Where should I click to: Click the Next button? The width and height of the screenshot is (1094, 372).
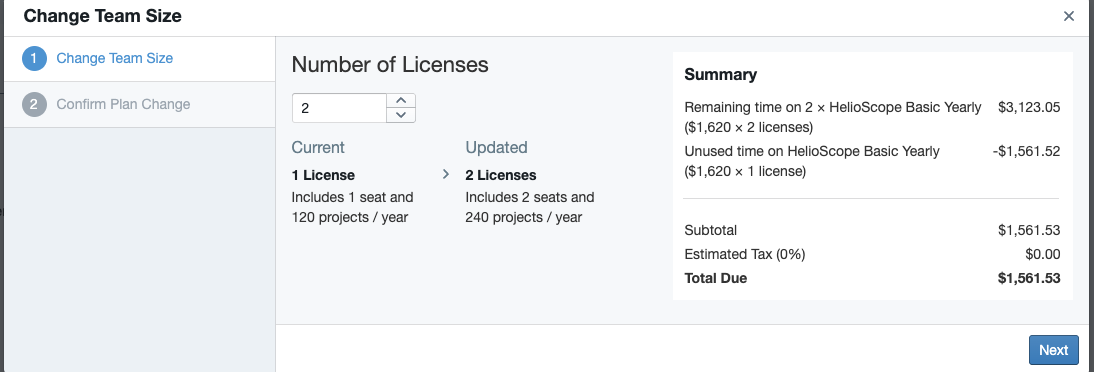pyautogui.click(x=1054, y=350)
